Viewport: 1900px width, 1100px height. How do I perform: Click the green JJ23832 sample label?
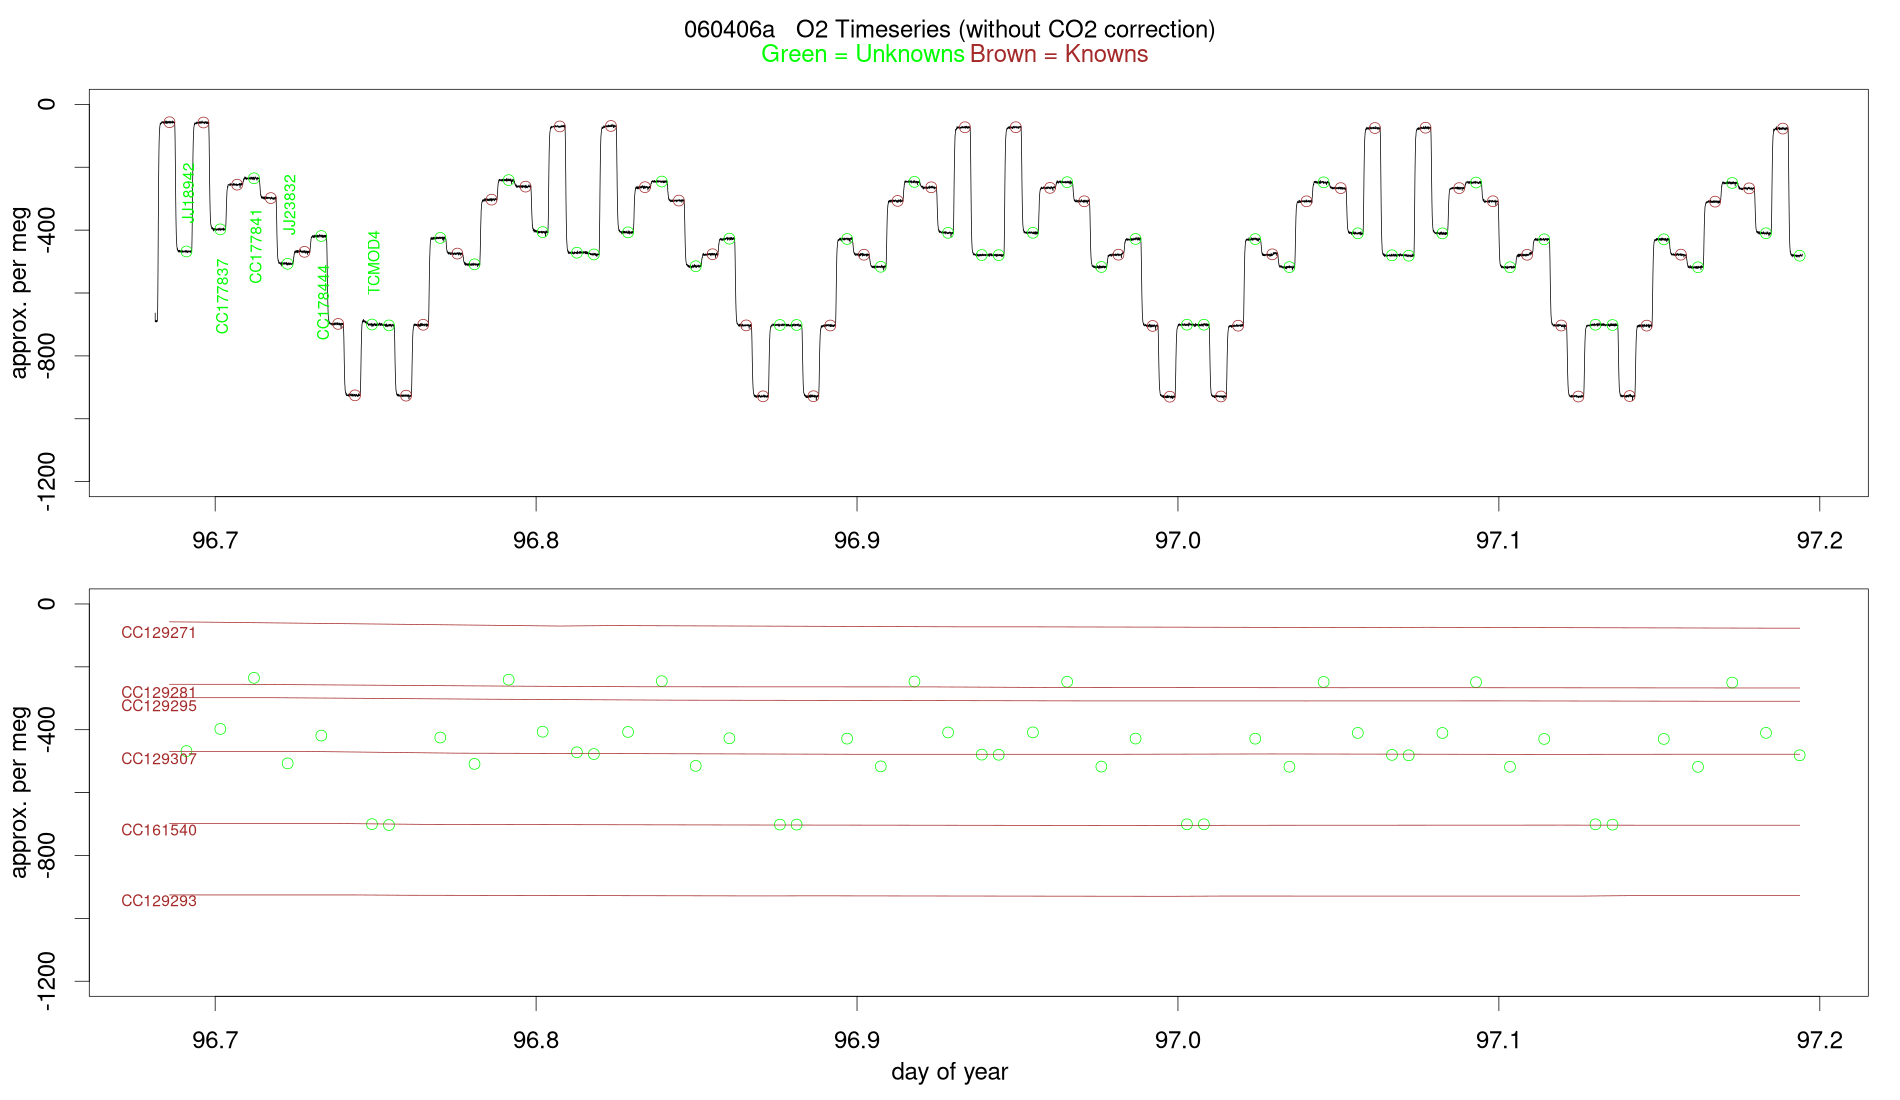(290, 204)
